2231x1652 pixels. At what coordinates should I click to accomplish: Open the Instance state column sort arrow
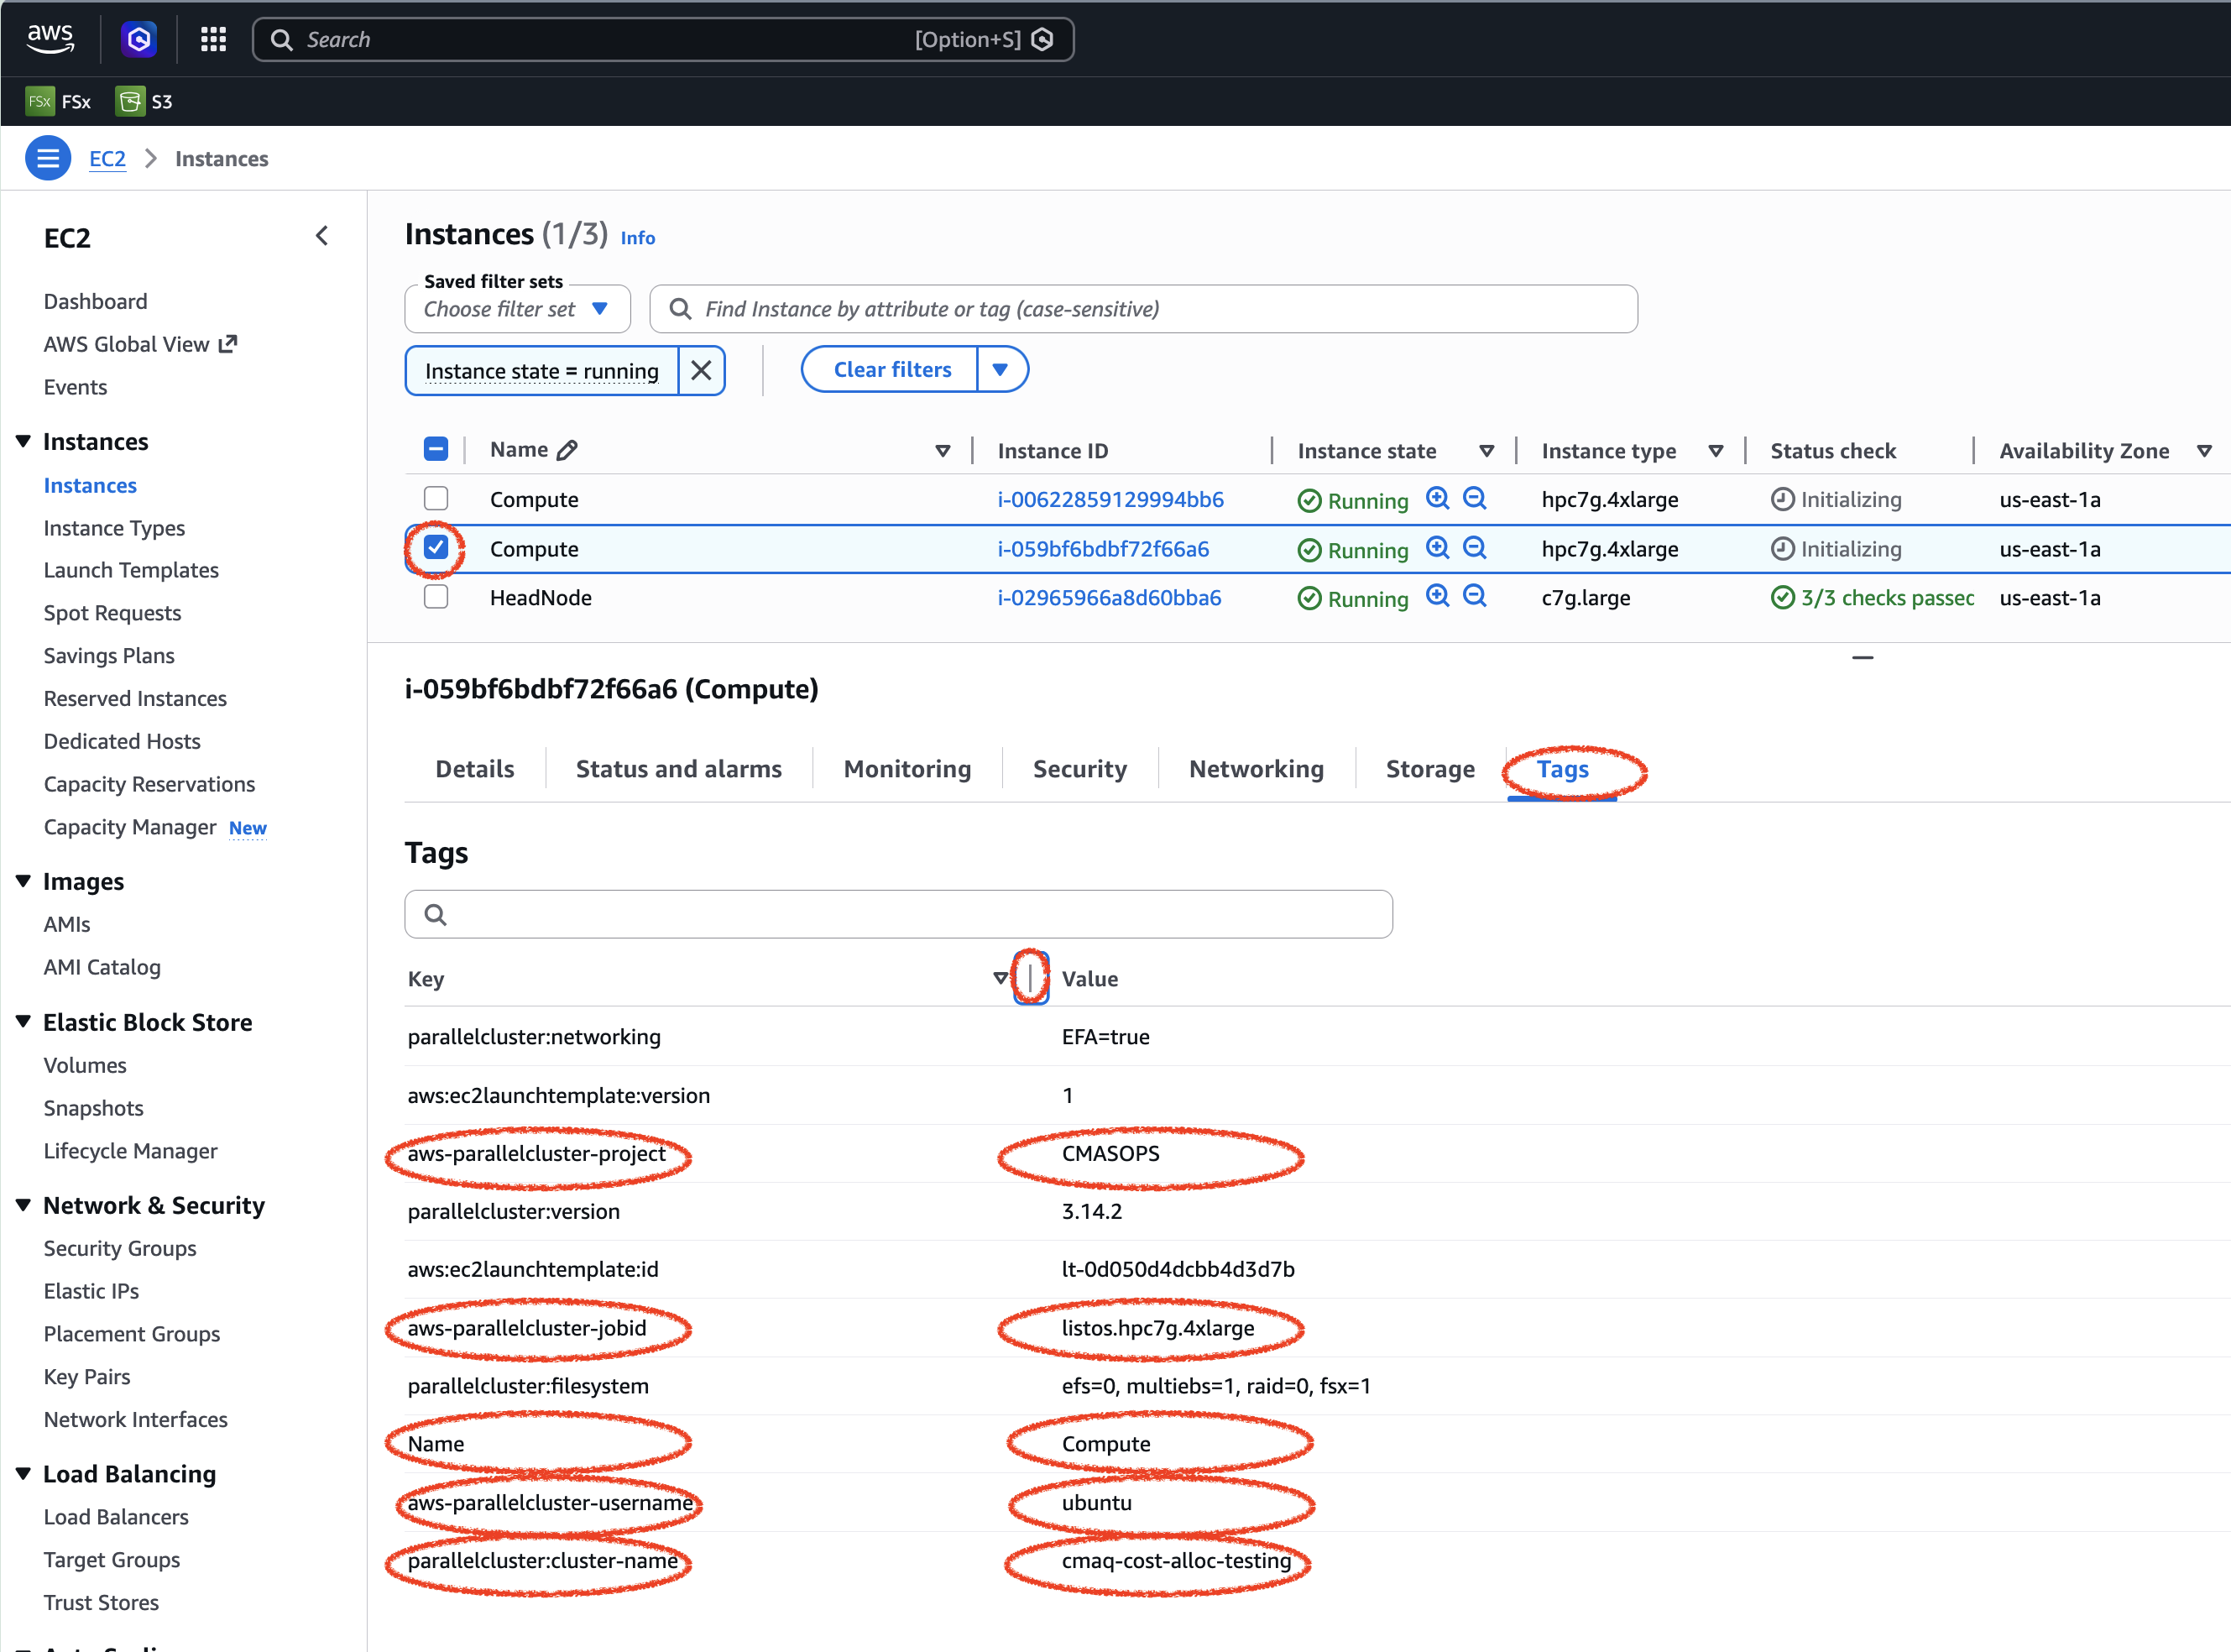pyautogui.click(x=1487, y=451)
